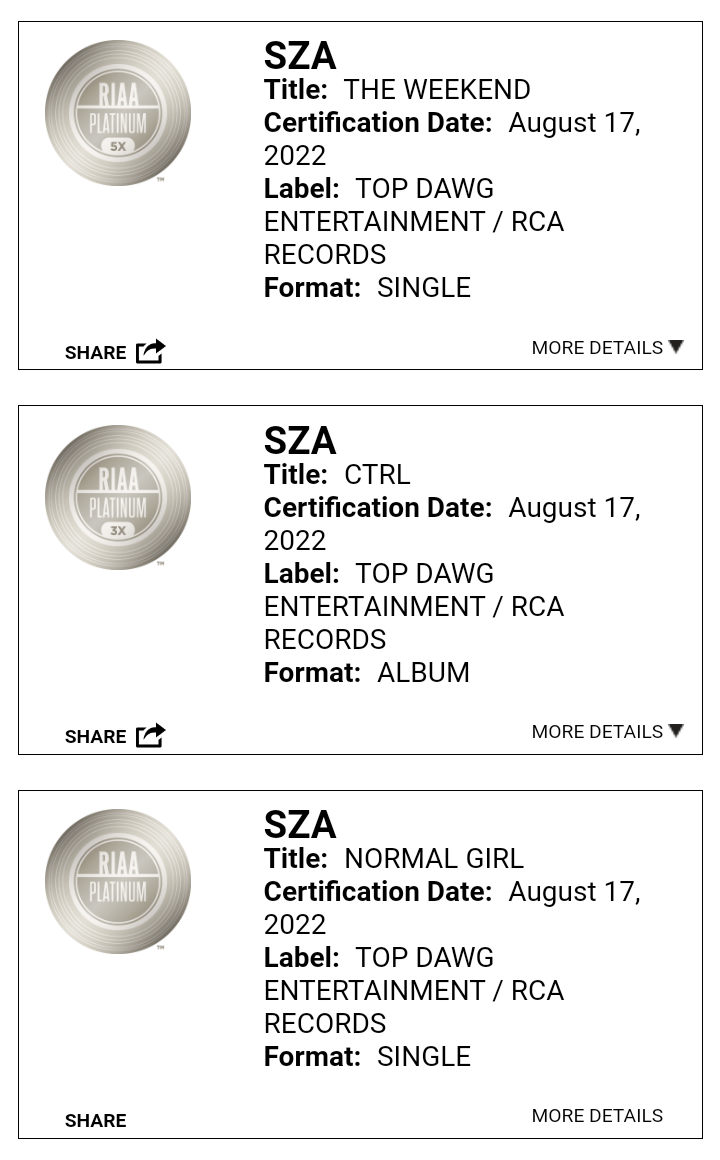The width and height of the screenshot is (720, 1160).
Task: Click SZA artist name above NORMAL GIRL
Action: [x=300, y=824]
